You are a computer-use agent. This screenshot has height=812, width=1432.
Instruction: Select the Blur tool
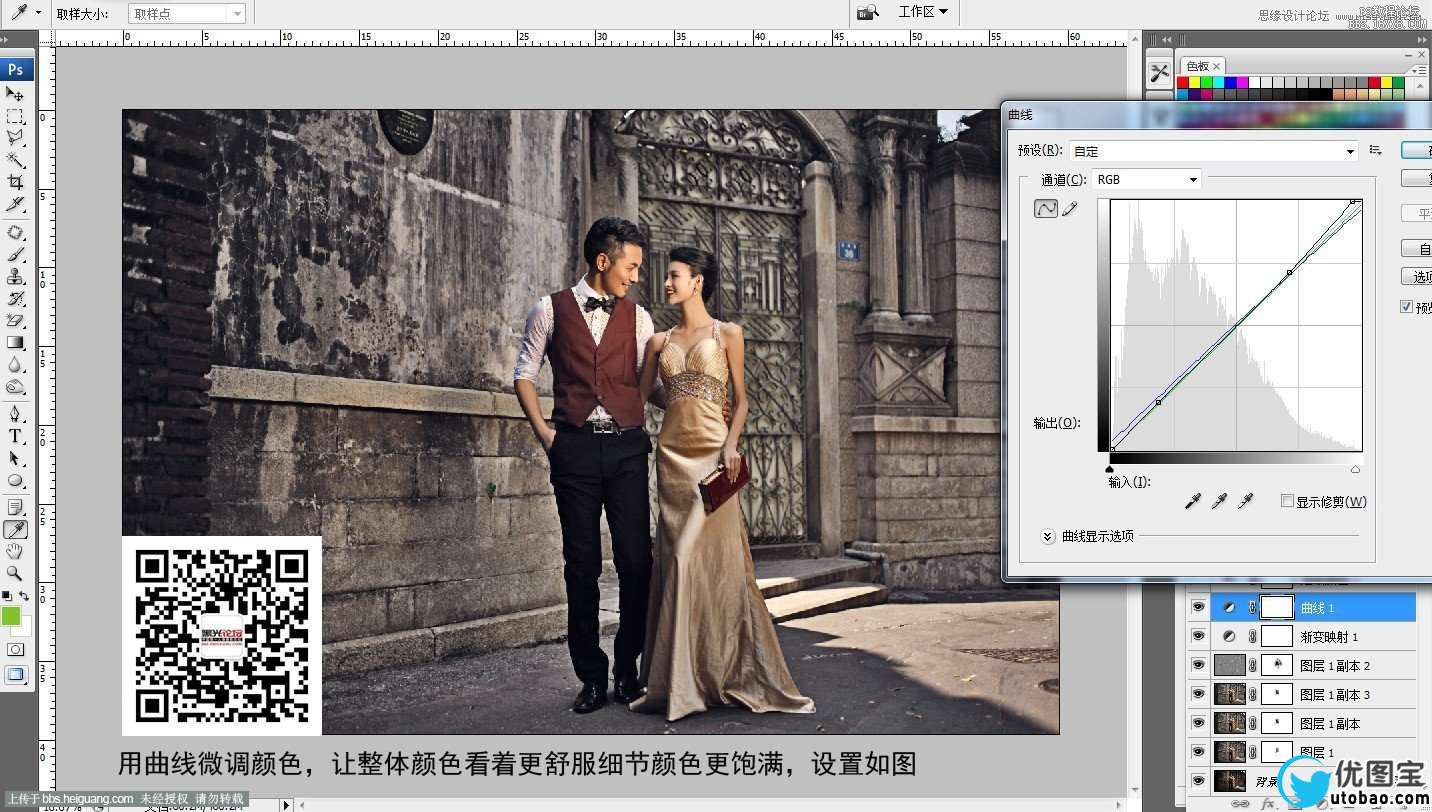point(15,364)
